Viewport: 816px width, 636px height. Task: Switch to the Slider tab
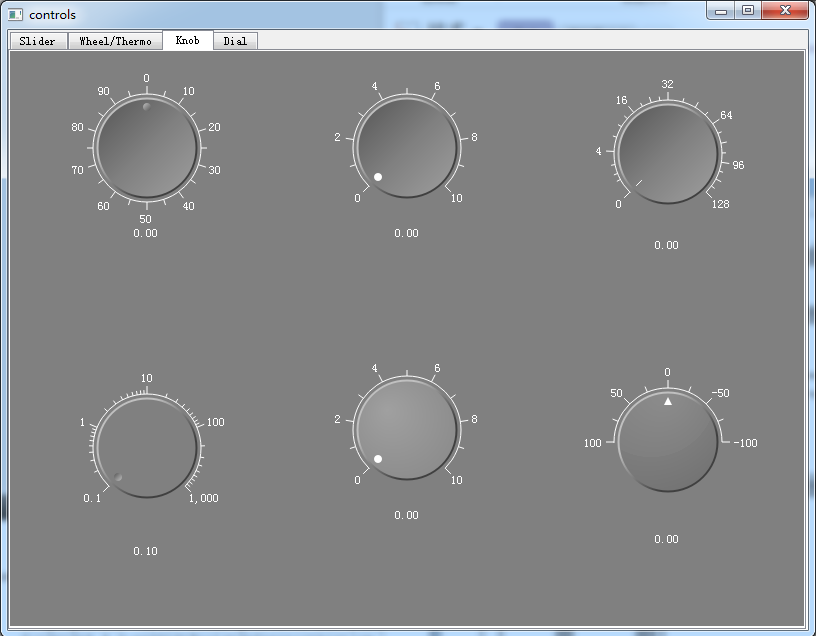coord(38,41)
